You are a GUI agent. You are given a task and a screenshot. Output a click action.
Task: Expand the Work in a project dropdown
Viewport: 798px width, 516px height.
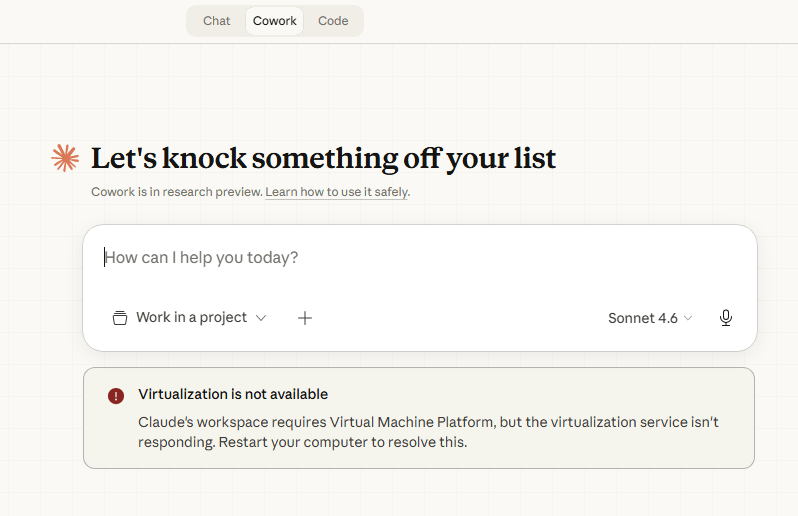190,318
